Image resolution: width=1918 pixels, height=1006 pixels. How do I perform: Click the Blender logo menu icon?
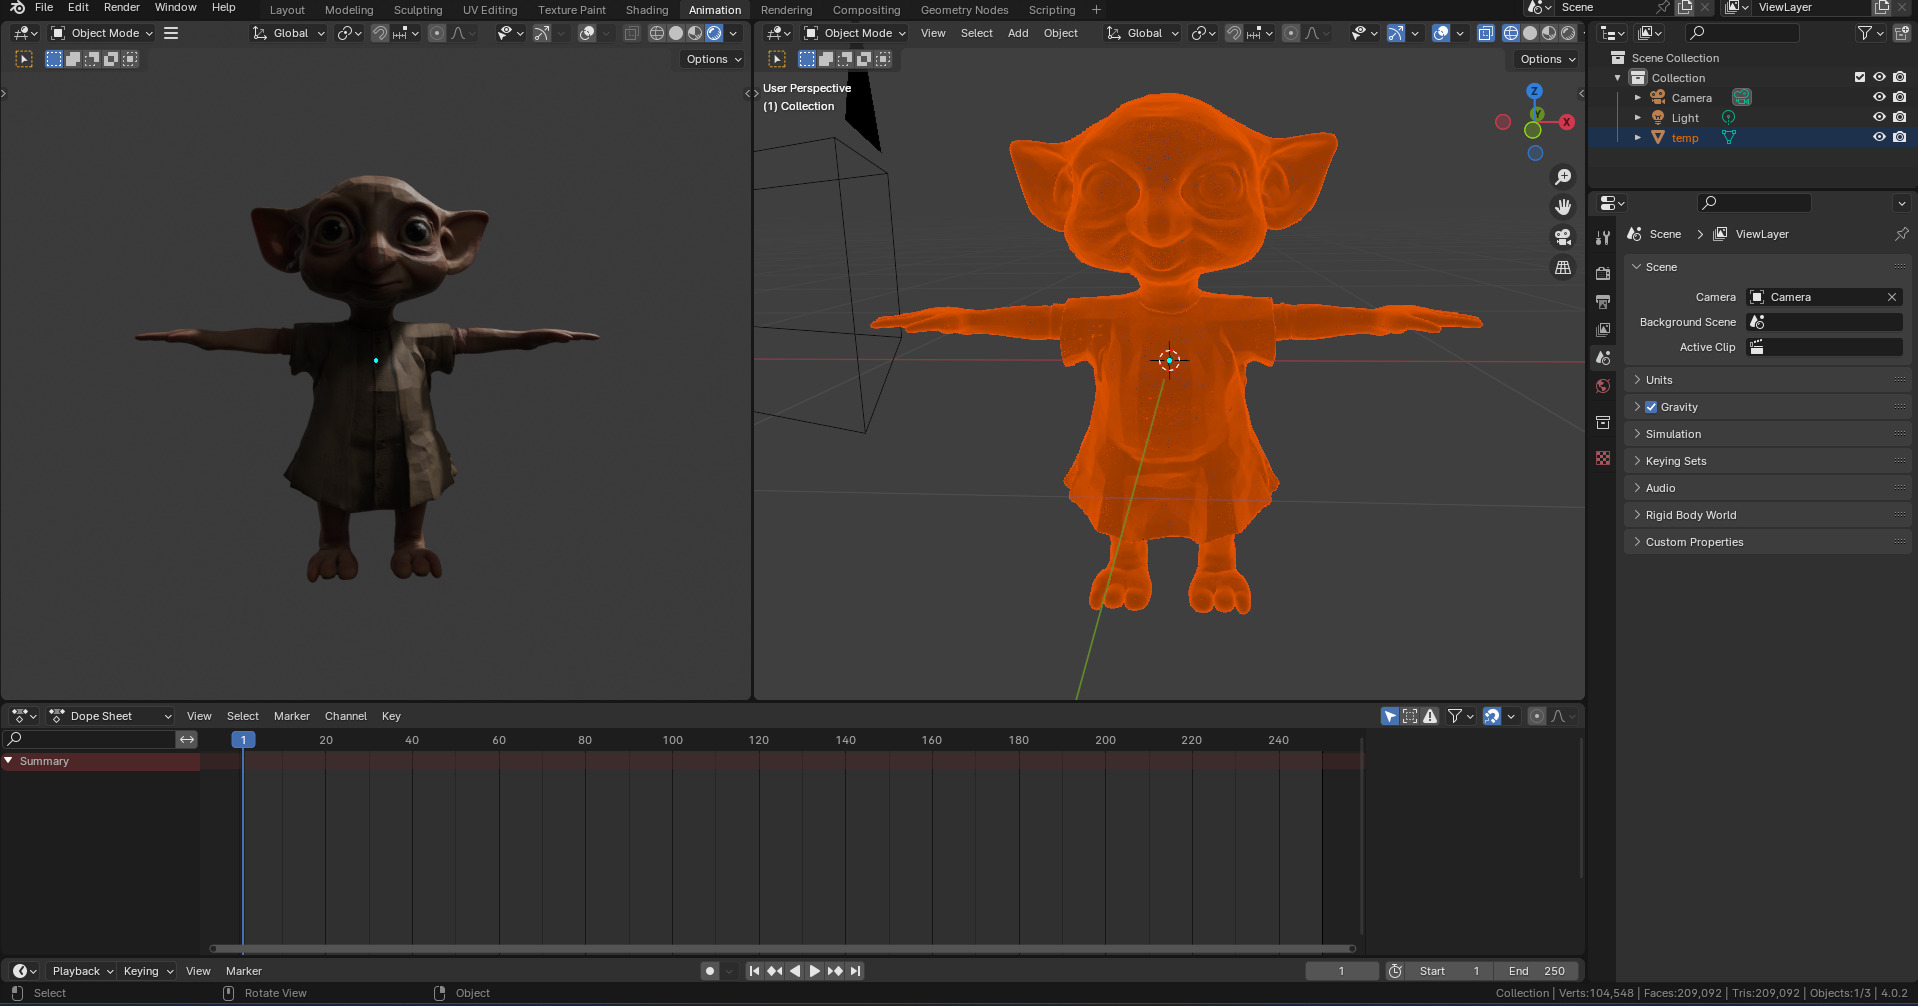pyautogui.click(x=17, y=7)
